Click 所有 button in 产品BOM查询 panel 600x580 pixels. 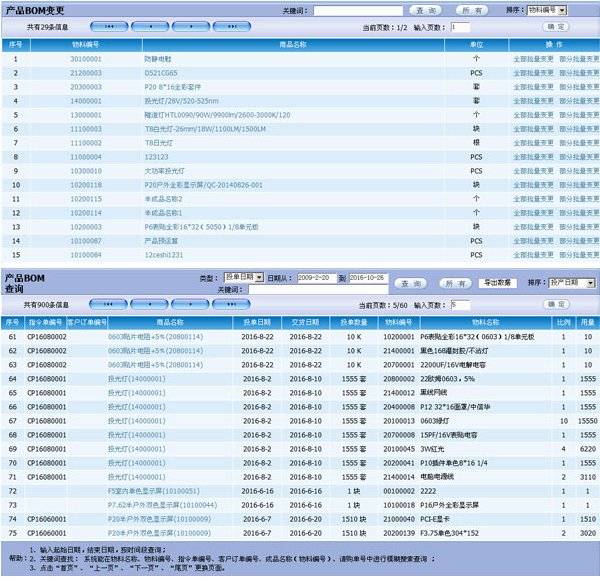pyautogui.click(x=455, y=283)
